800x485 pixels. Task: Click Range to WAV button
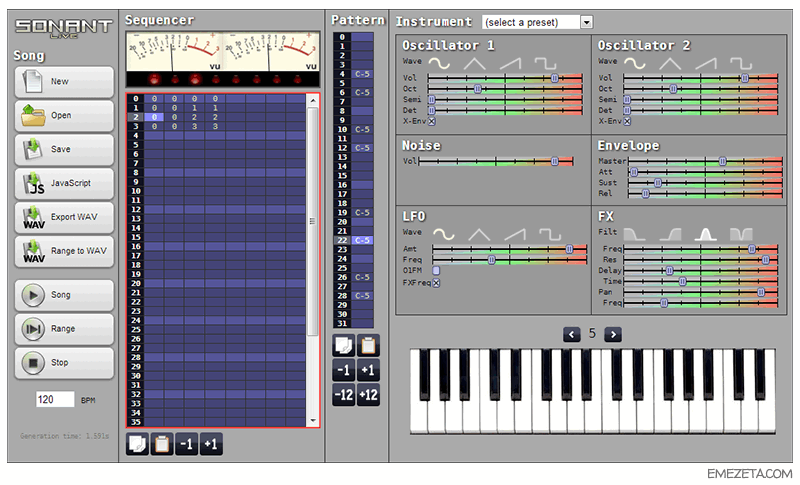64,251
